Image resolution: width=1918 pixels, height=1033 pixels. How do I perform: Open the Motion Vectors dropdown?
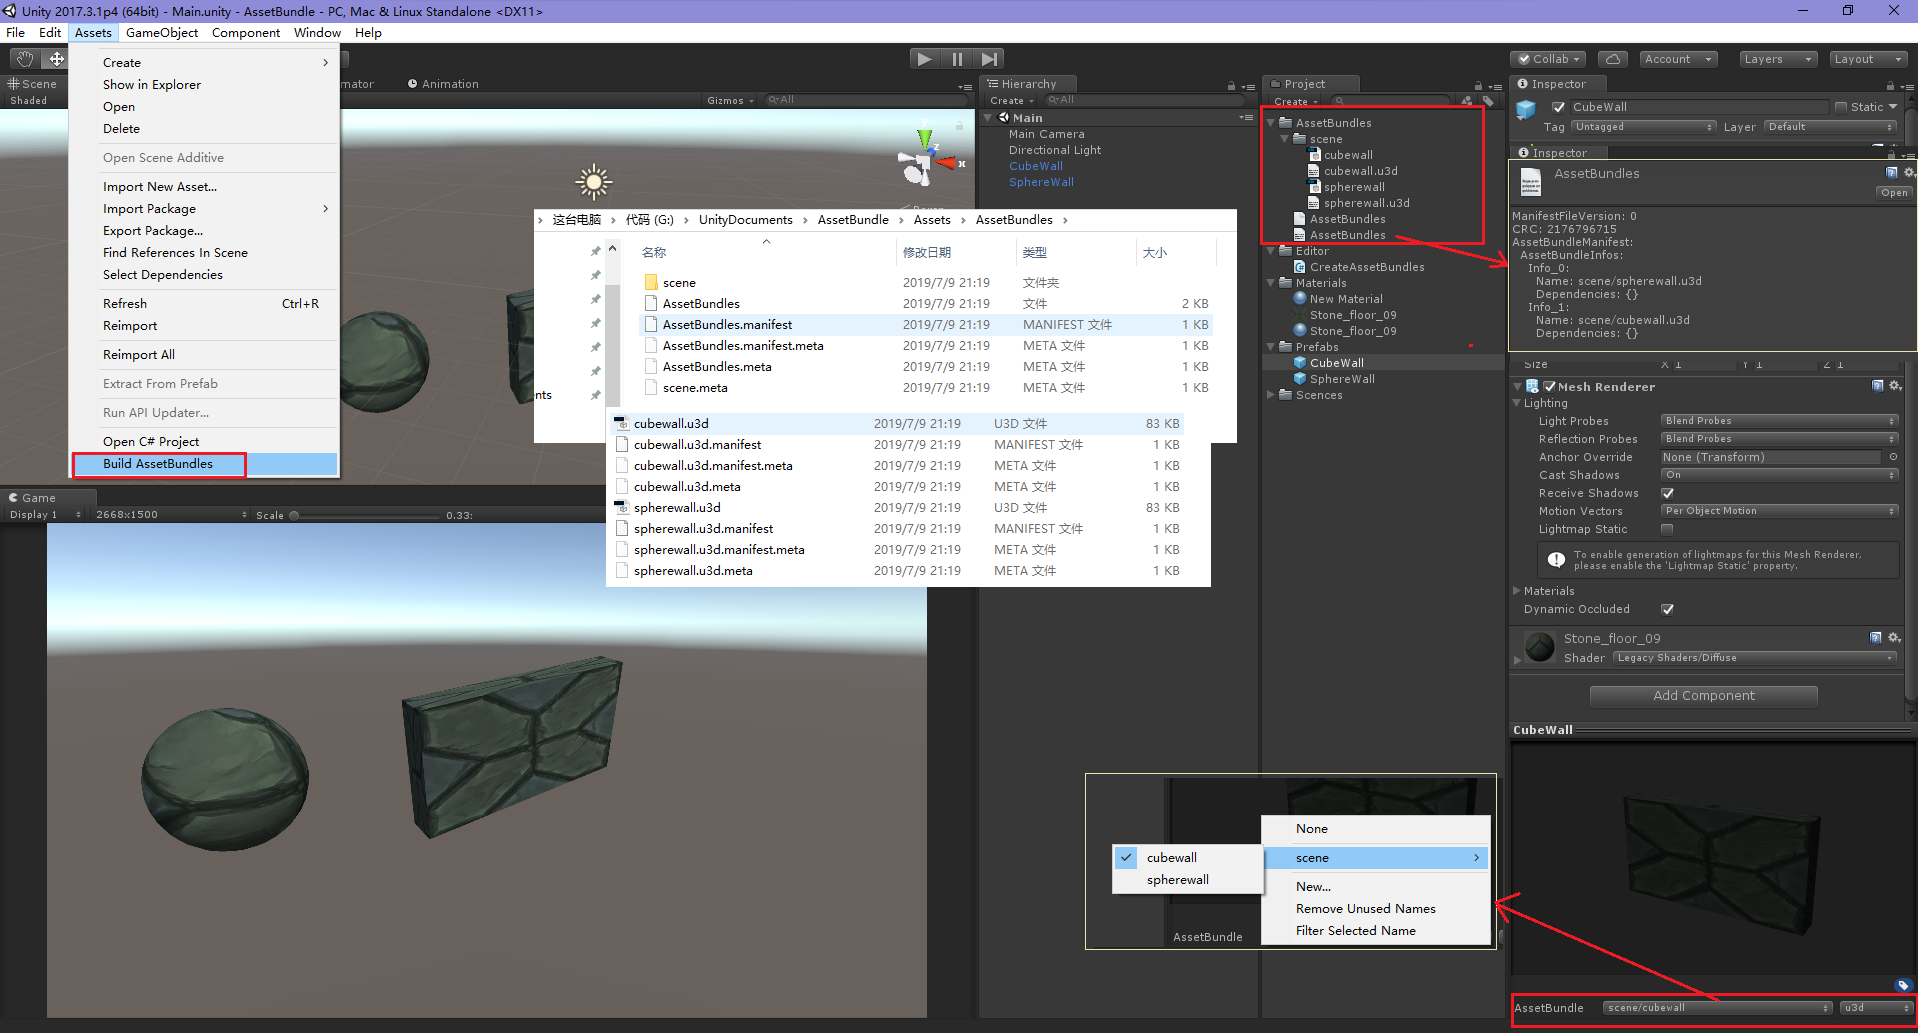[x=1779, y=511]
